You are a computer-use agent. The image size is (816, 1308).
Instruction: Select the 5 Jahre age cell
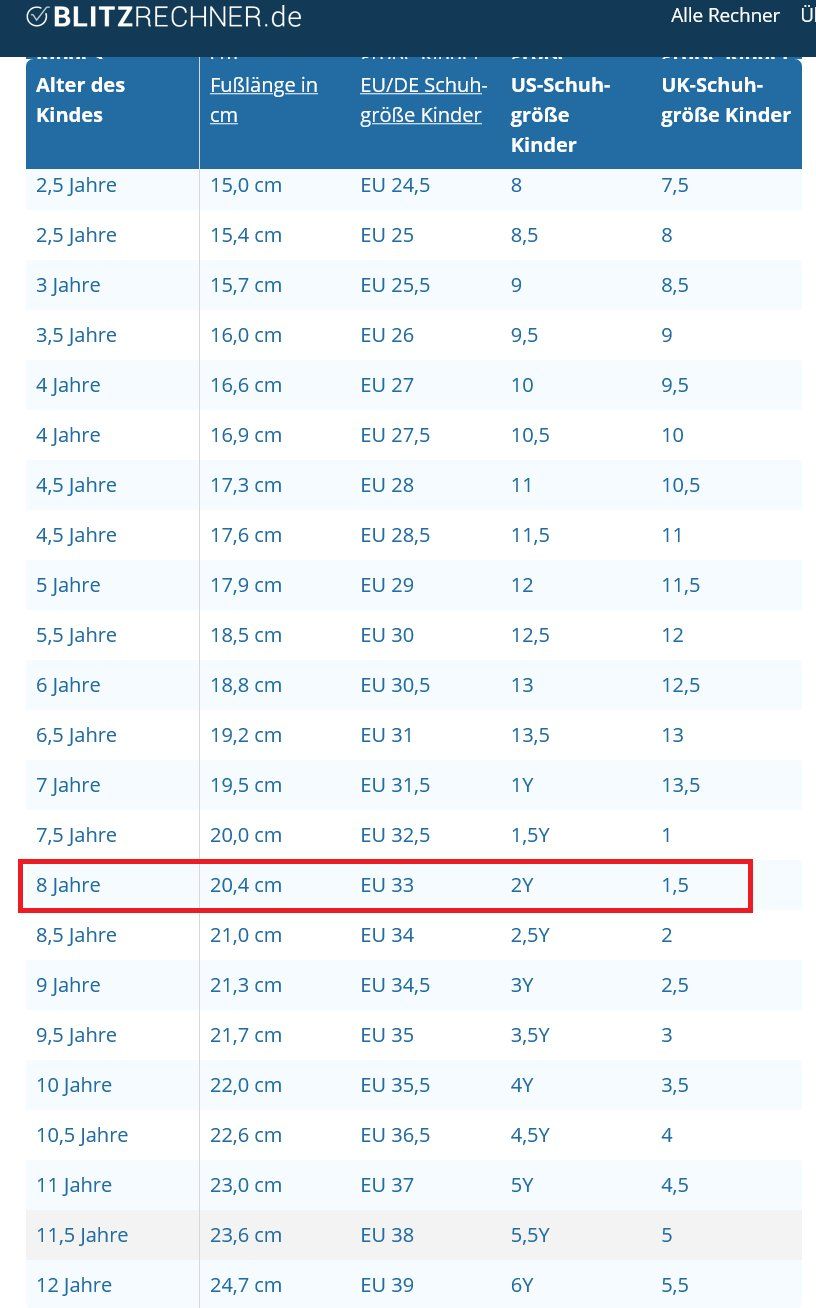(68, 585)
